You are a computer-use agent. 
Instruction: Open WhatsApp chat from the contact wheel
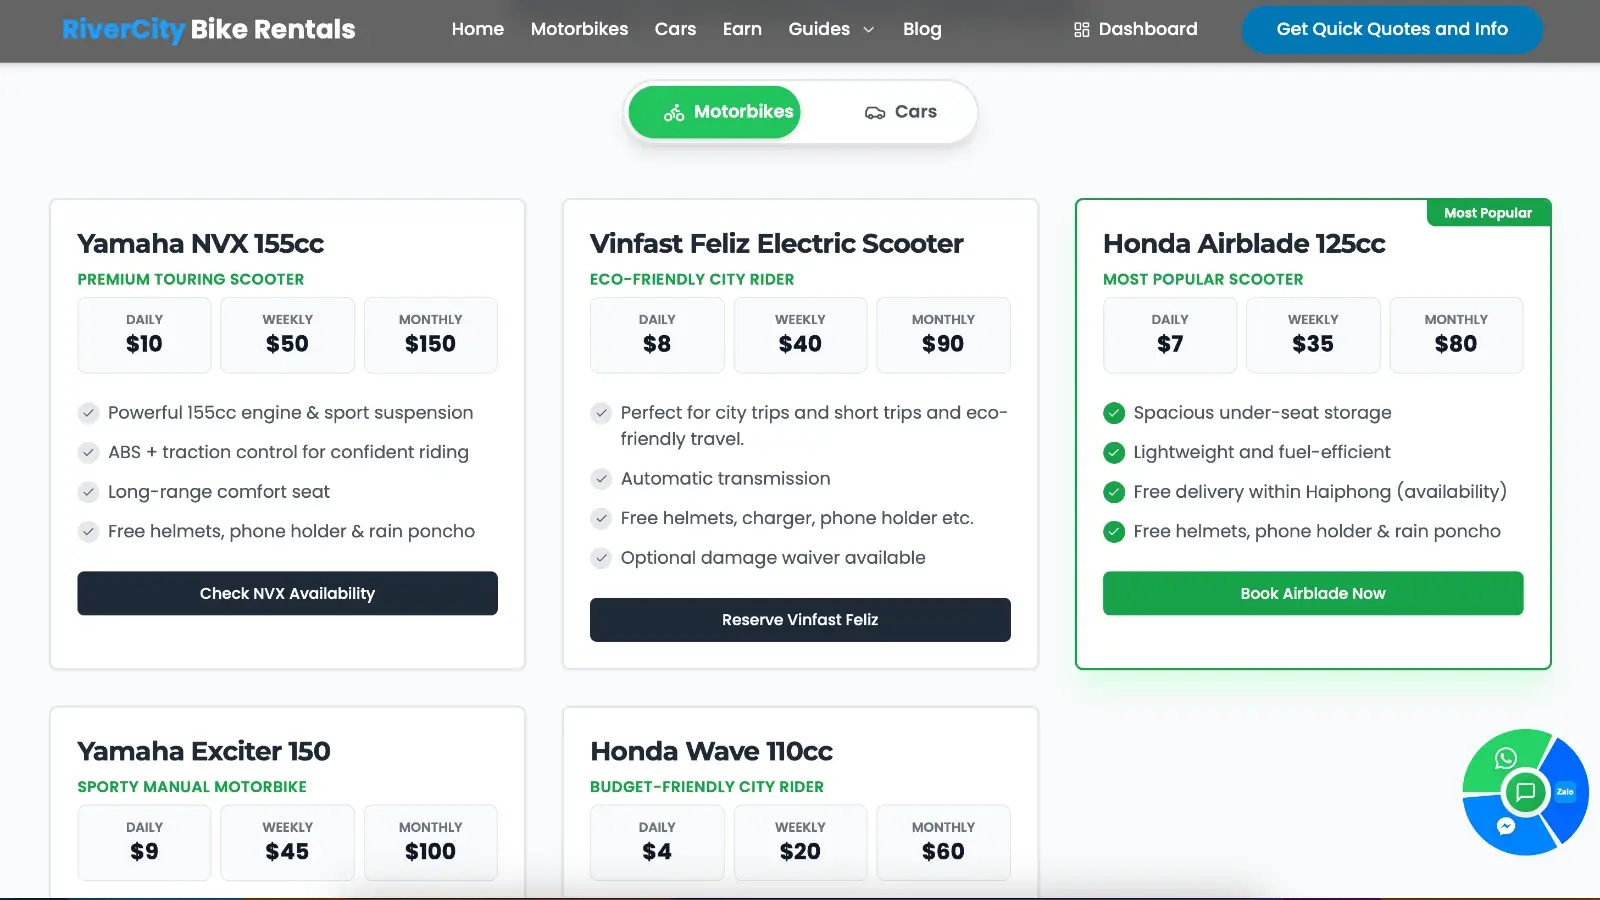1505,759
